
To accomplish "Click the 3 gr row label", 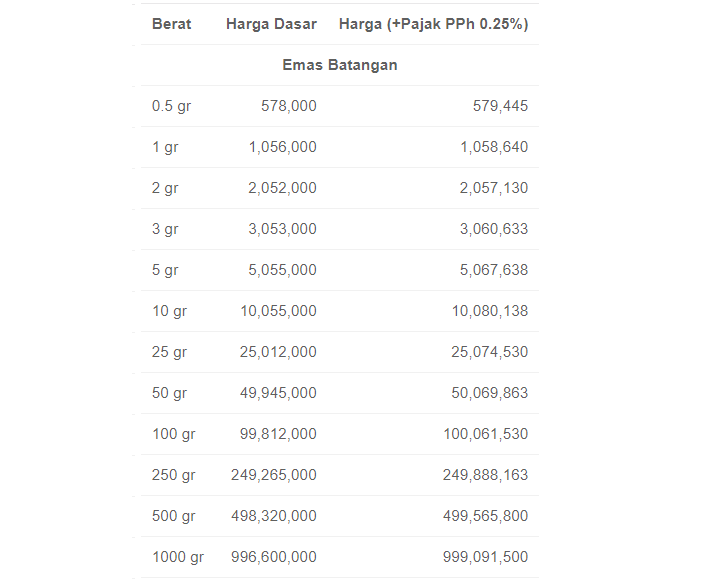I will (x=165, y=229).
